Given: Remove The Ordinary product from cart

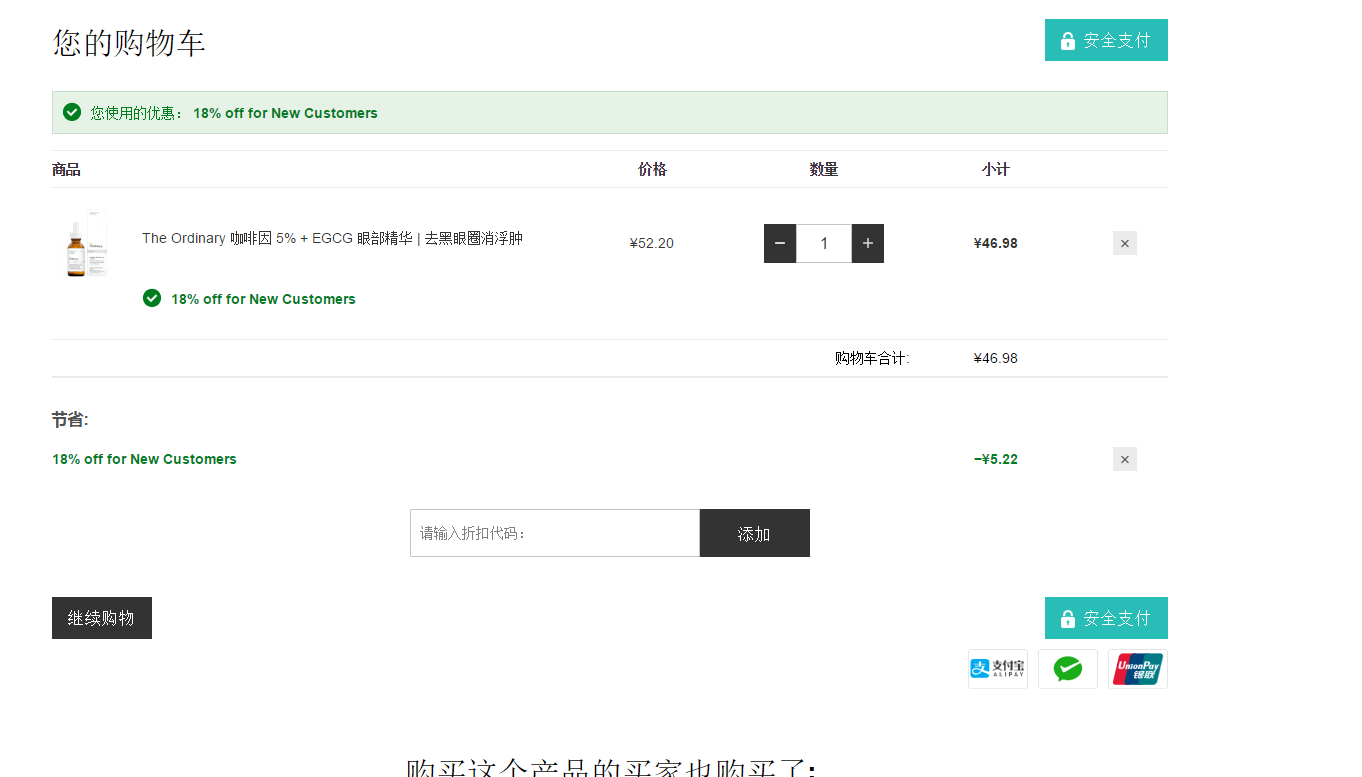Looking at the screenshot, I should coord(1125,243).
